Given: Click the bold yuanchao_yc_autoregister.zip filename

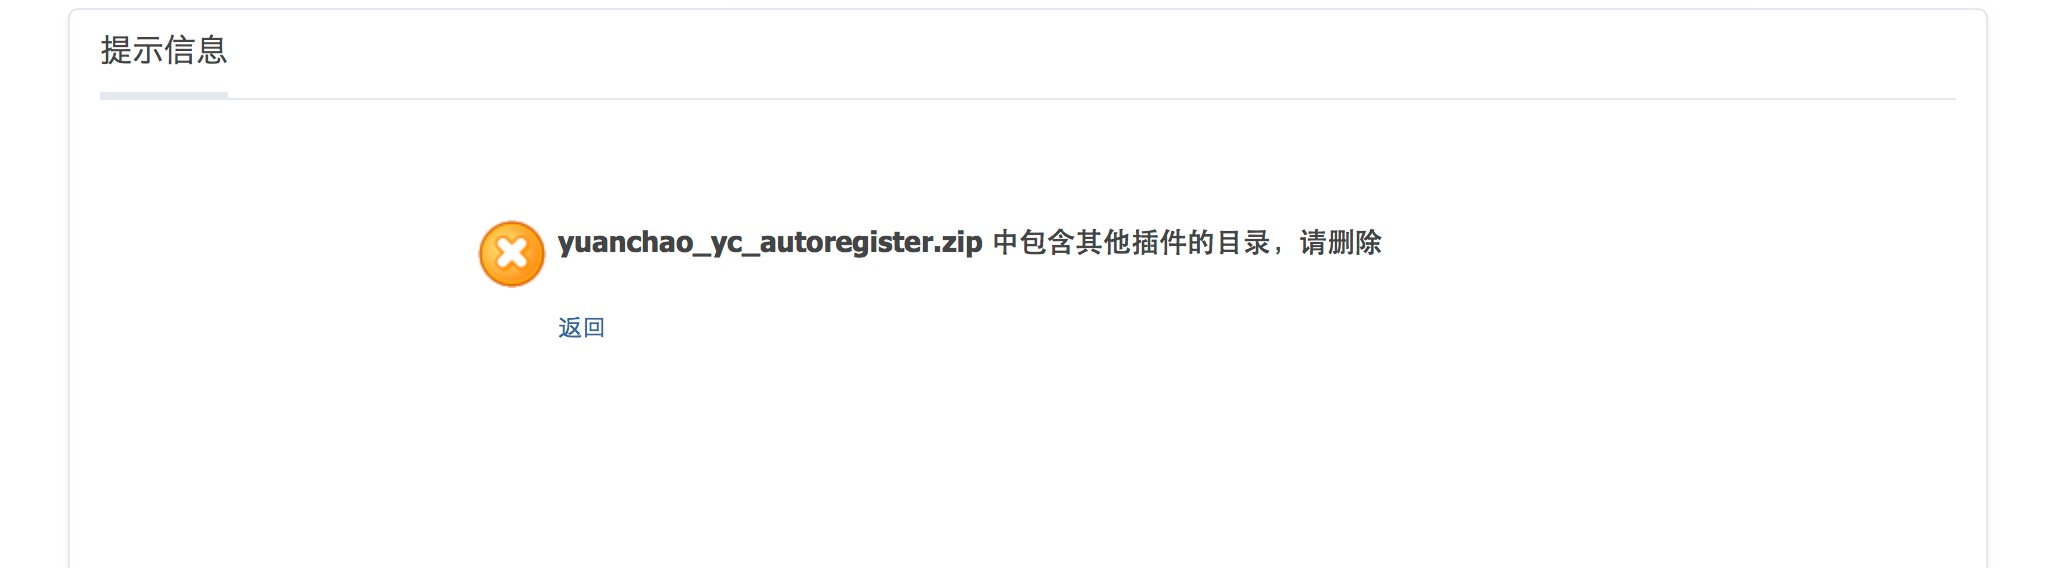Looking at the screenshot, I should 770,242.
